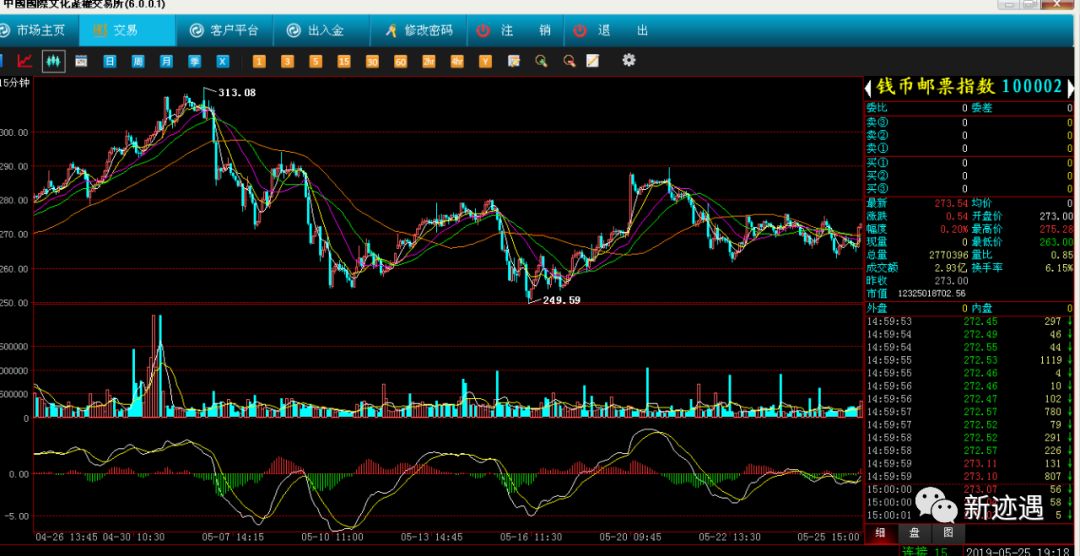Image resolution: width=1080 pixels, height=556 pixels.
Task: Click the 14:59:53 tick row
Action: (x=968, y=321)
